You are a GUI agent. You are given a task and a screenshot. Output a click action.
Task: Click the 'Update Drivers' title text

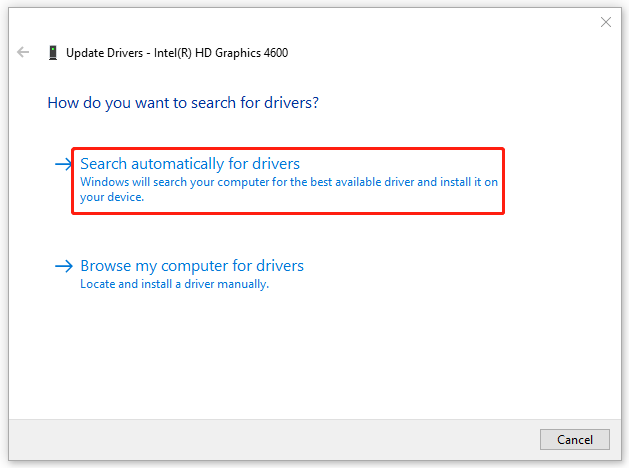click(x=104, y=53)
